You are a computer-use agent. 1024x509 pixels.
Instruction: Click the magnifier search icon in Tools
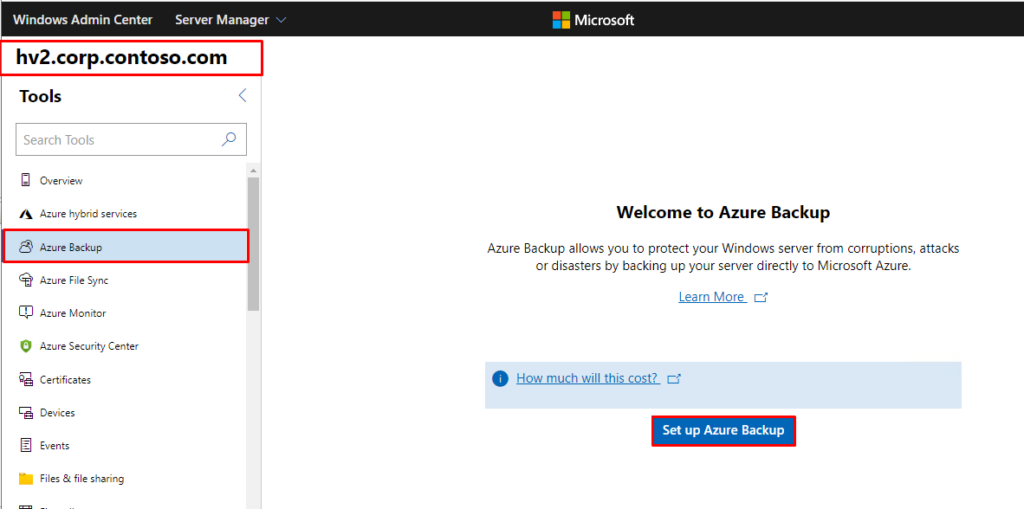pos(229,139)
